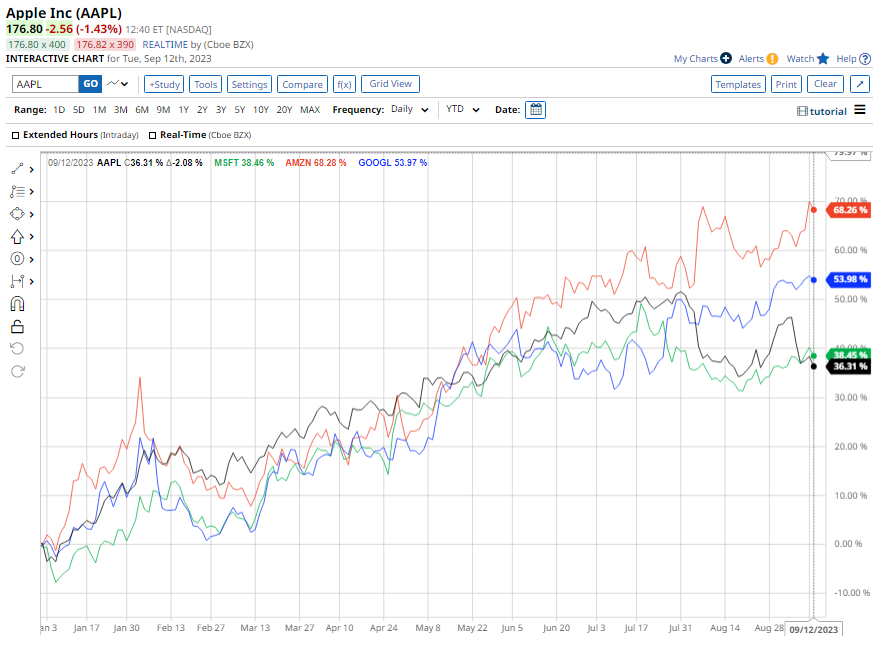Click the blue GOOGL 53.98% price label
This screenshot has height=646, width=888.
coord(848,279)
